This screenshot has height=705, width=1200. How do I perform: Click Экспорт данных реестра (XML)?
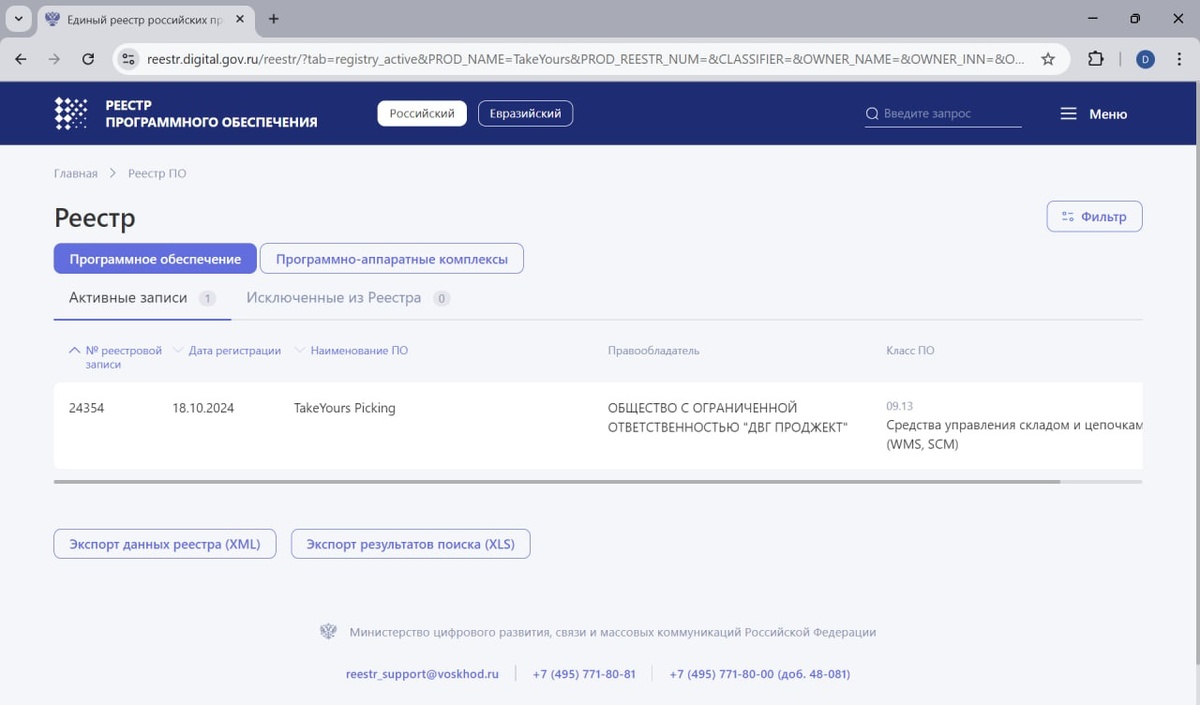pyautogui.click(x=165, y=544)
